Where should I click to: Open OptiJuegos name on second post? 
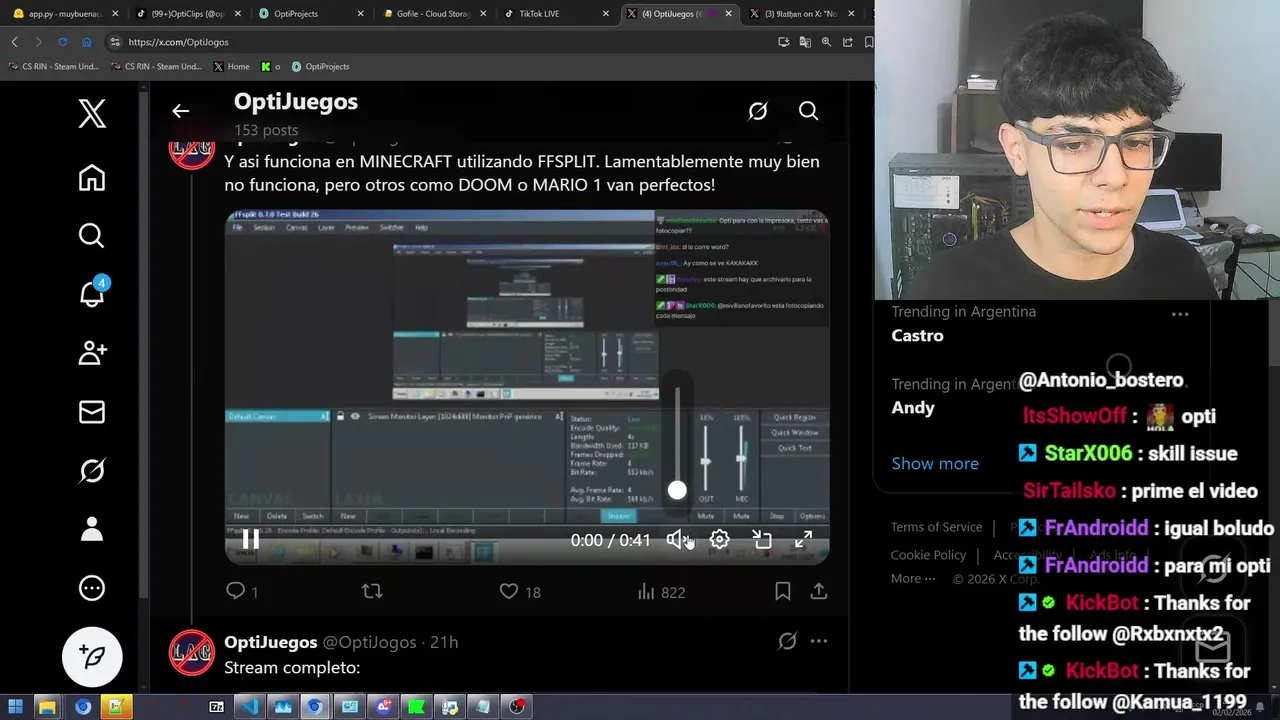(x=271, y=642)
